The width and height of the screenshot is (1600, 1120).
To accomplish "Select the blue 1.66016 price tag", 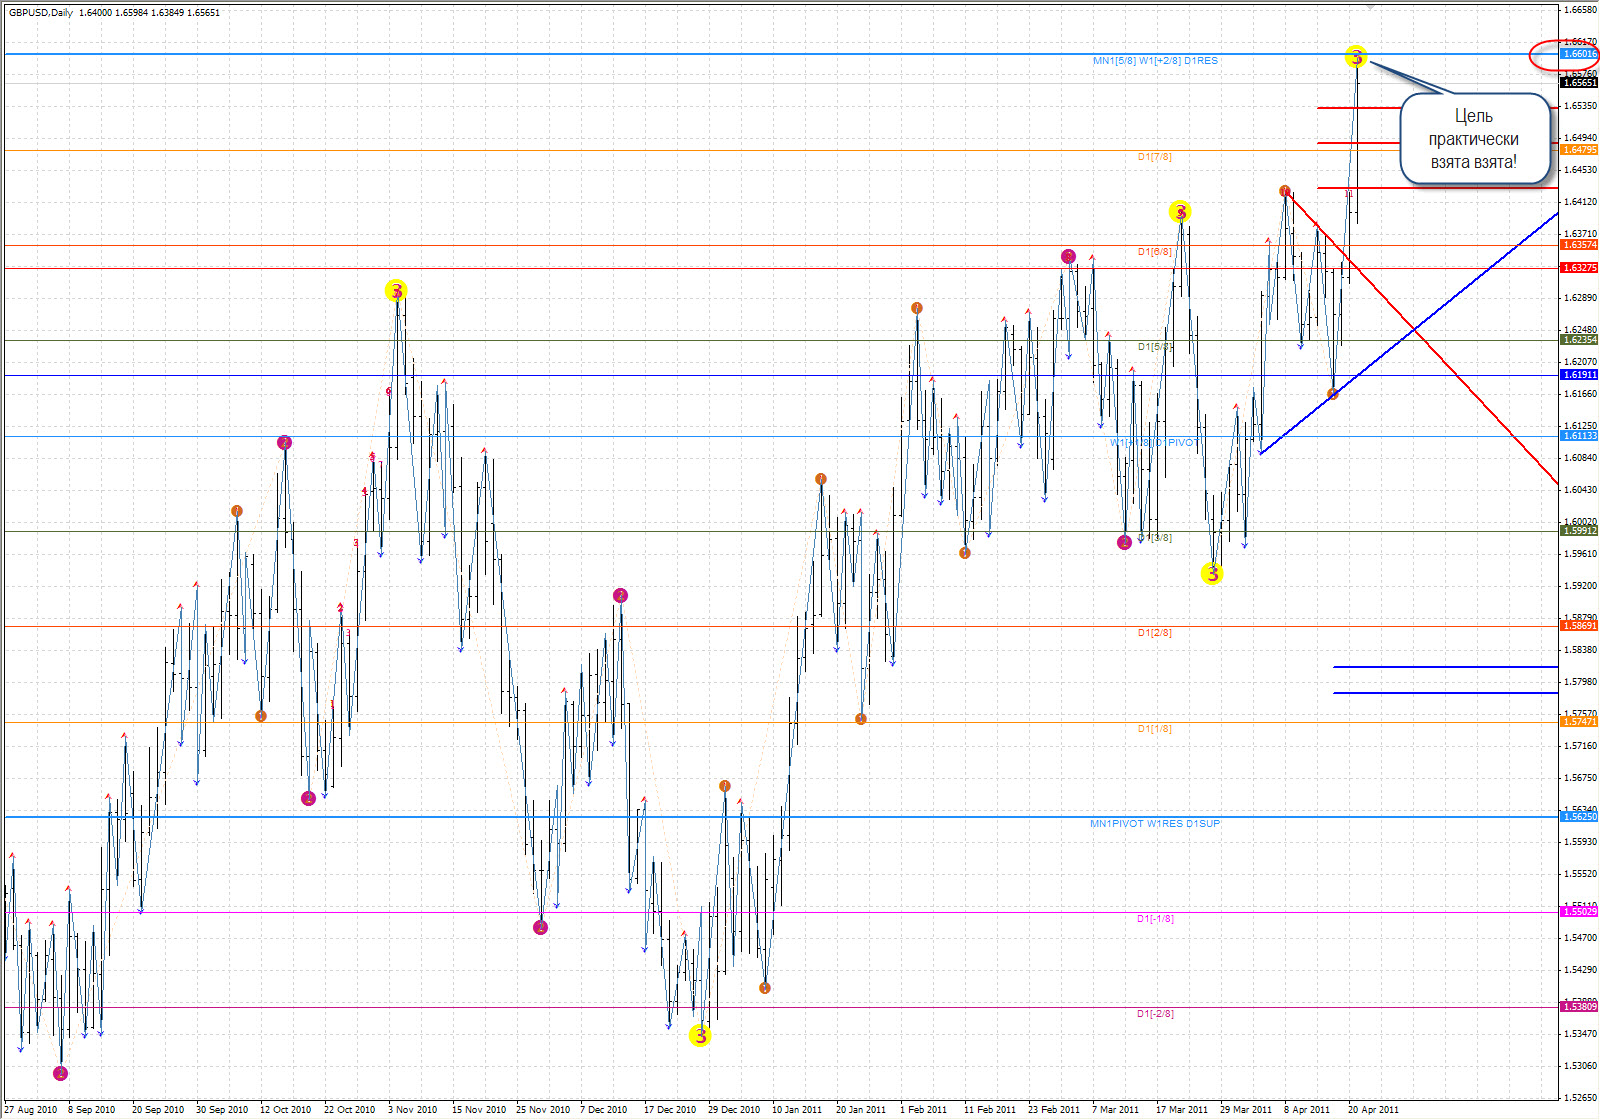I will click(1579, 54).
